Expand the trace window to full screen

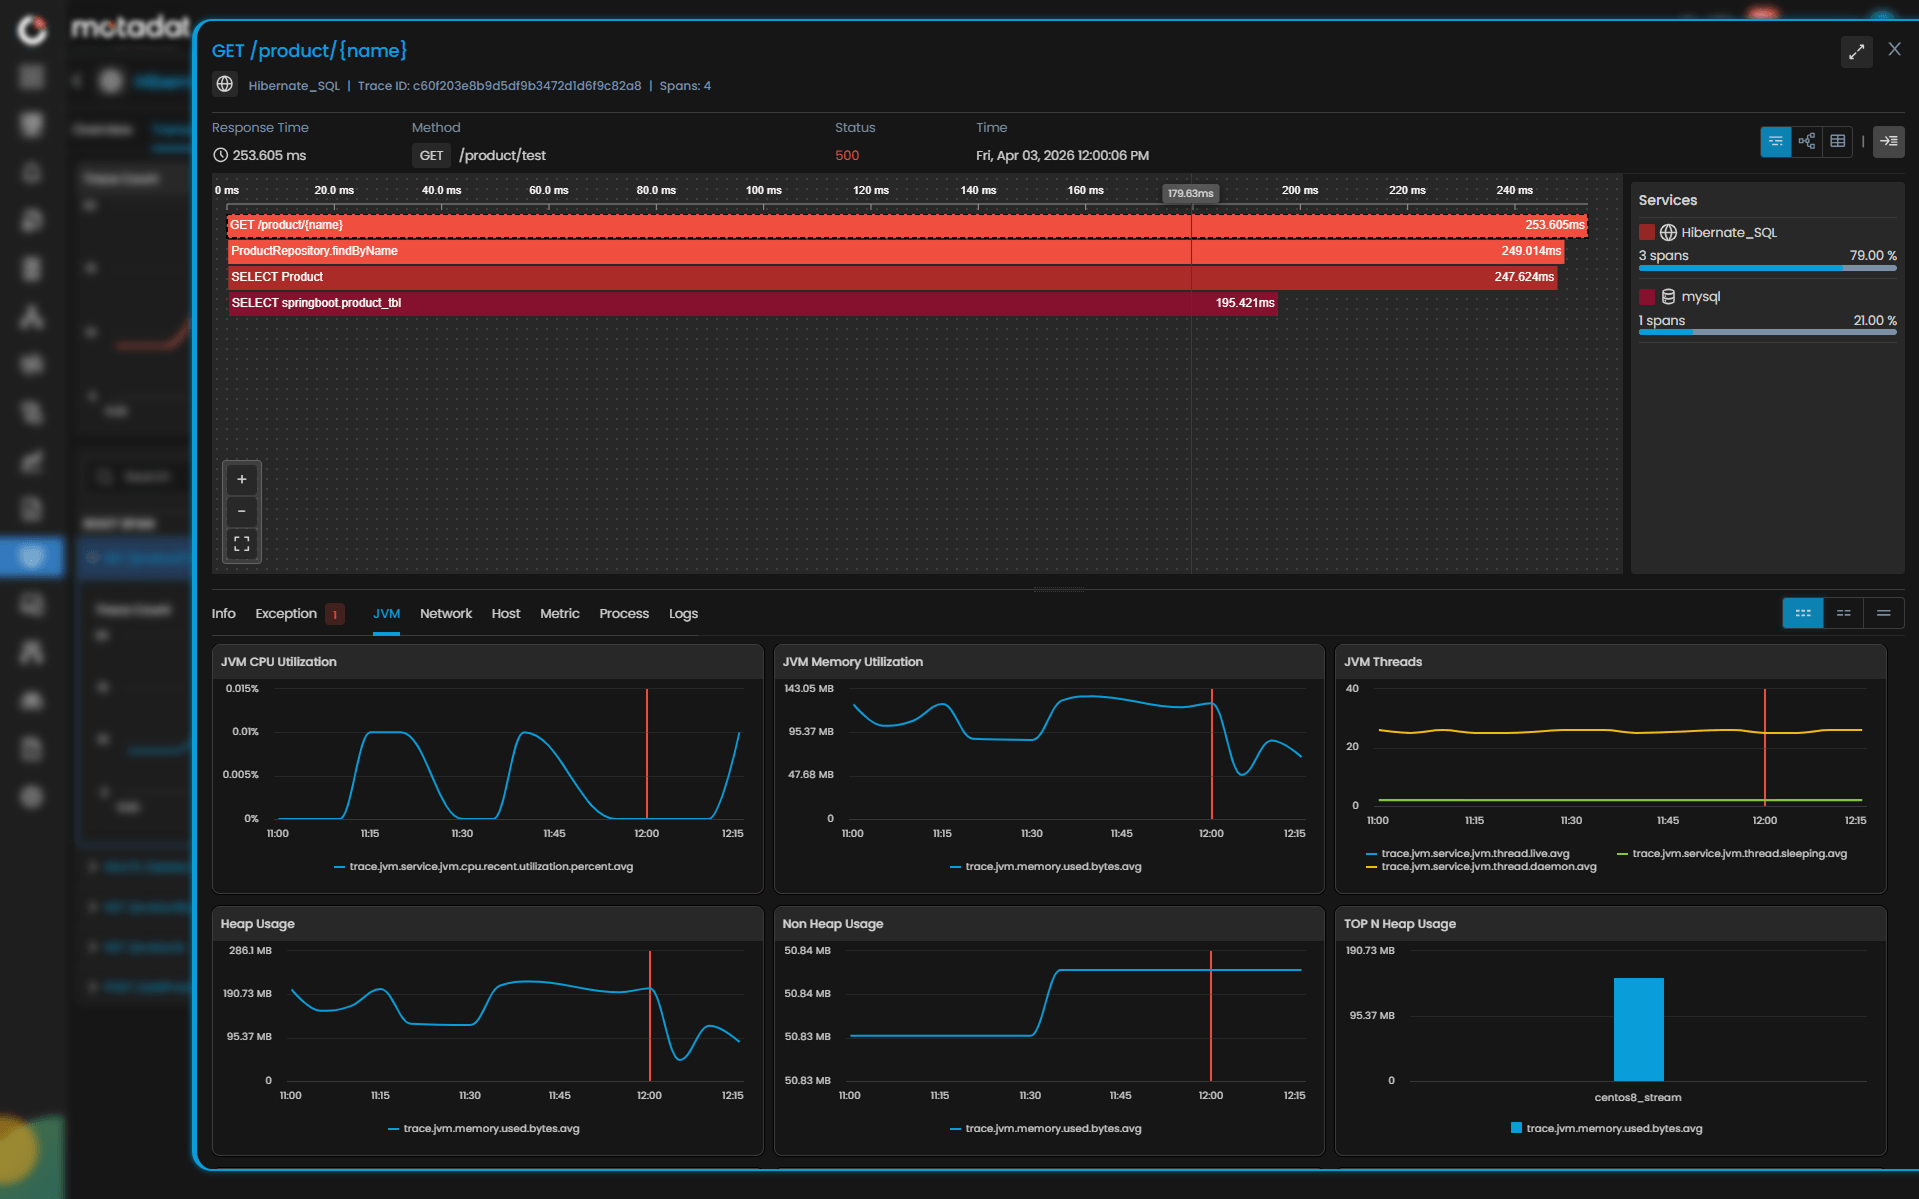pos(1857,52)
